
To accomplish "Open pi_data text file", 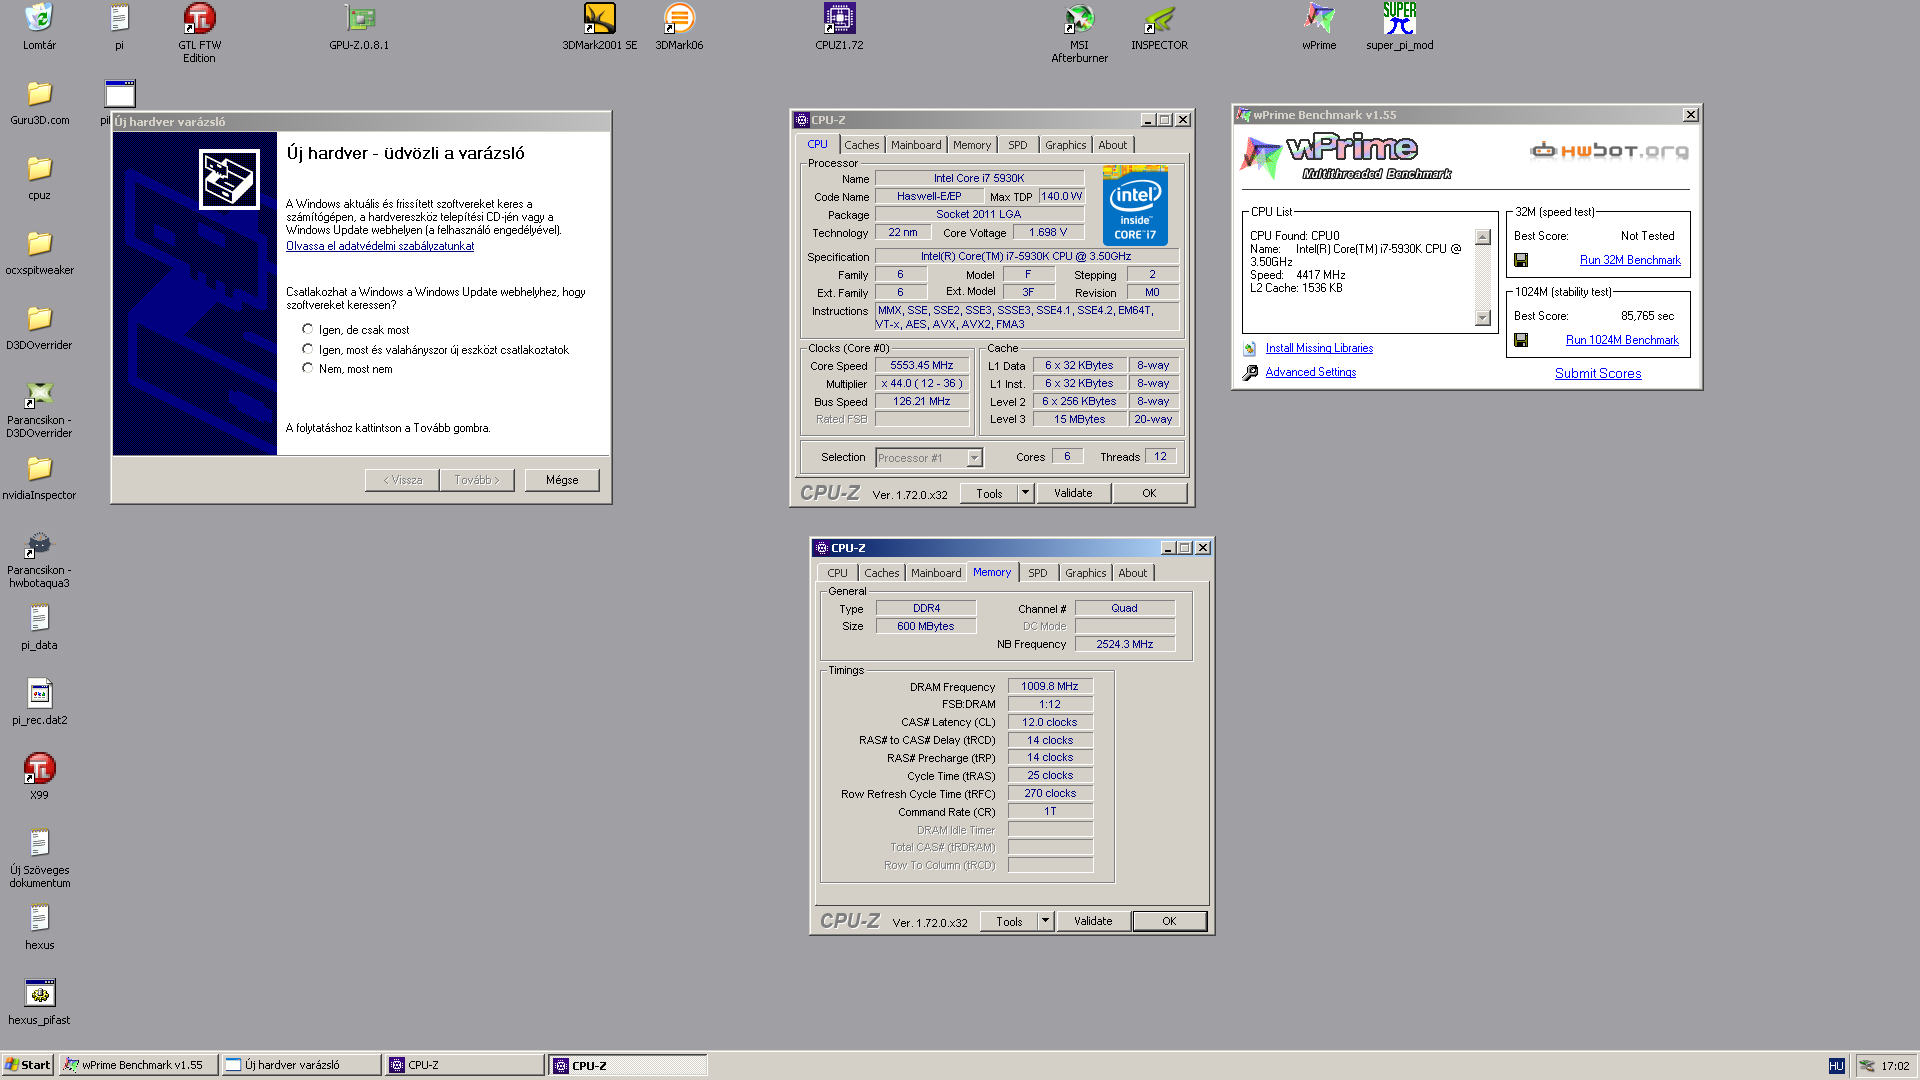I will tap(39, 627).
